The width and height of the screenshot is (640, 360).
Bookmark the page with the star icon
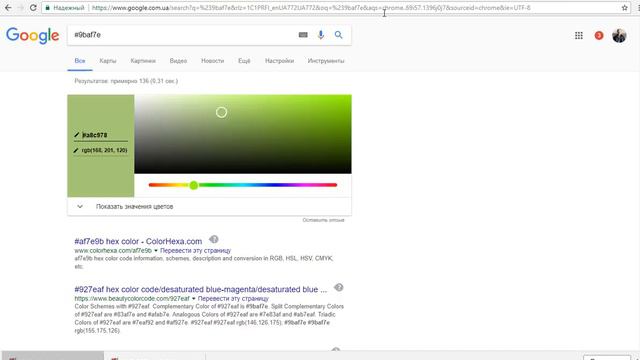tap(624, 8)
